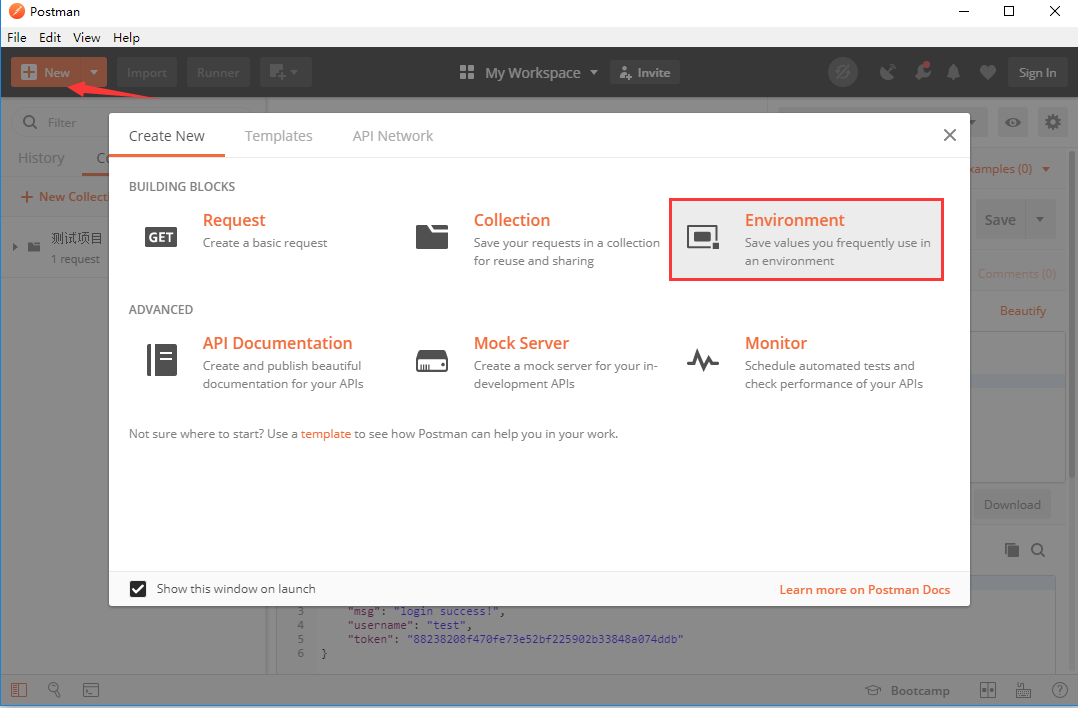Click the "username": "test" response line
The image size is (1078, 708).
[410, 625]
